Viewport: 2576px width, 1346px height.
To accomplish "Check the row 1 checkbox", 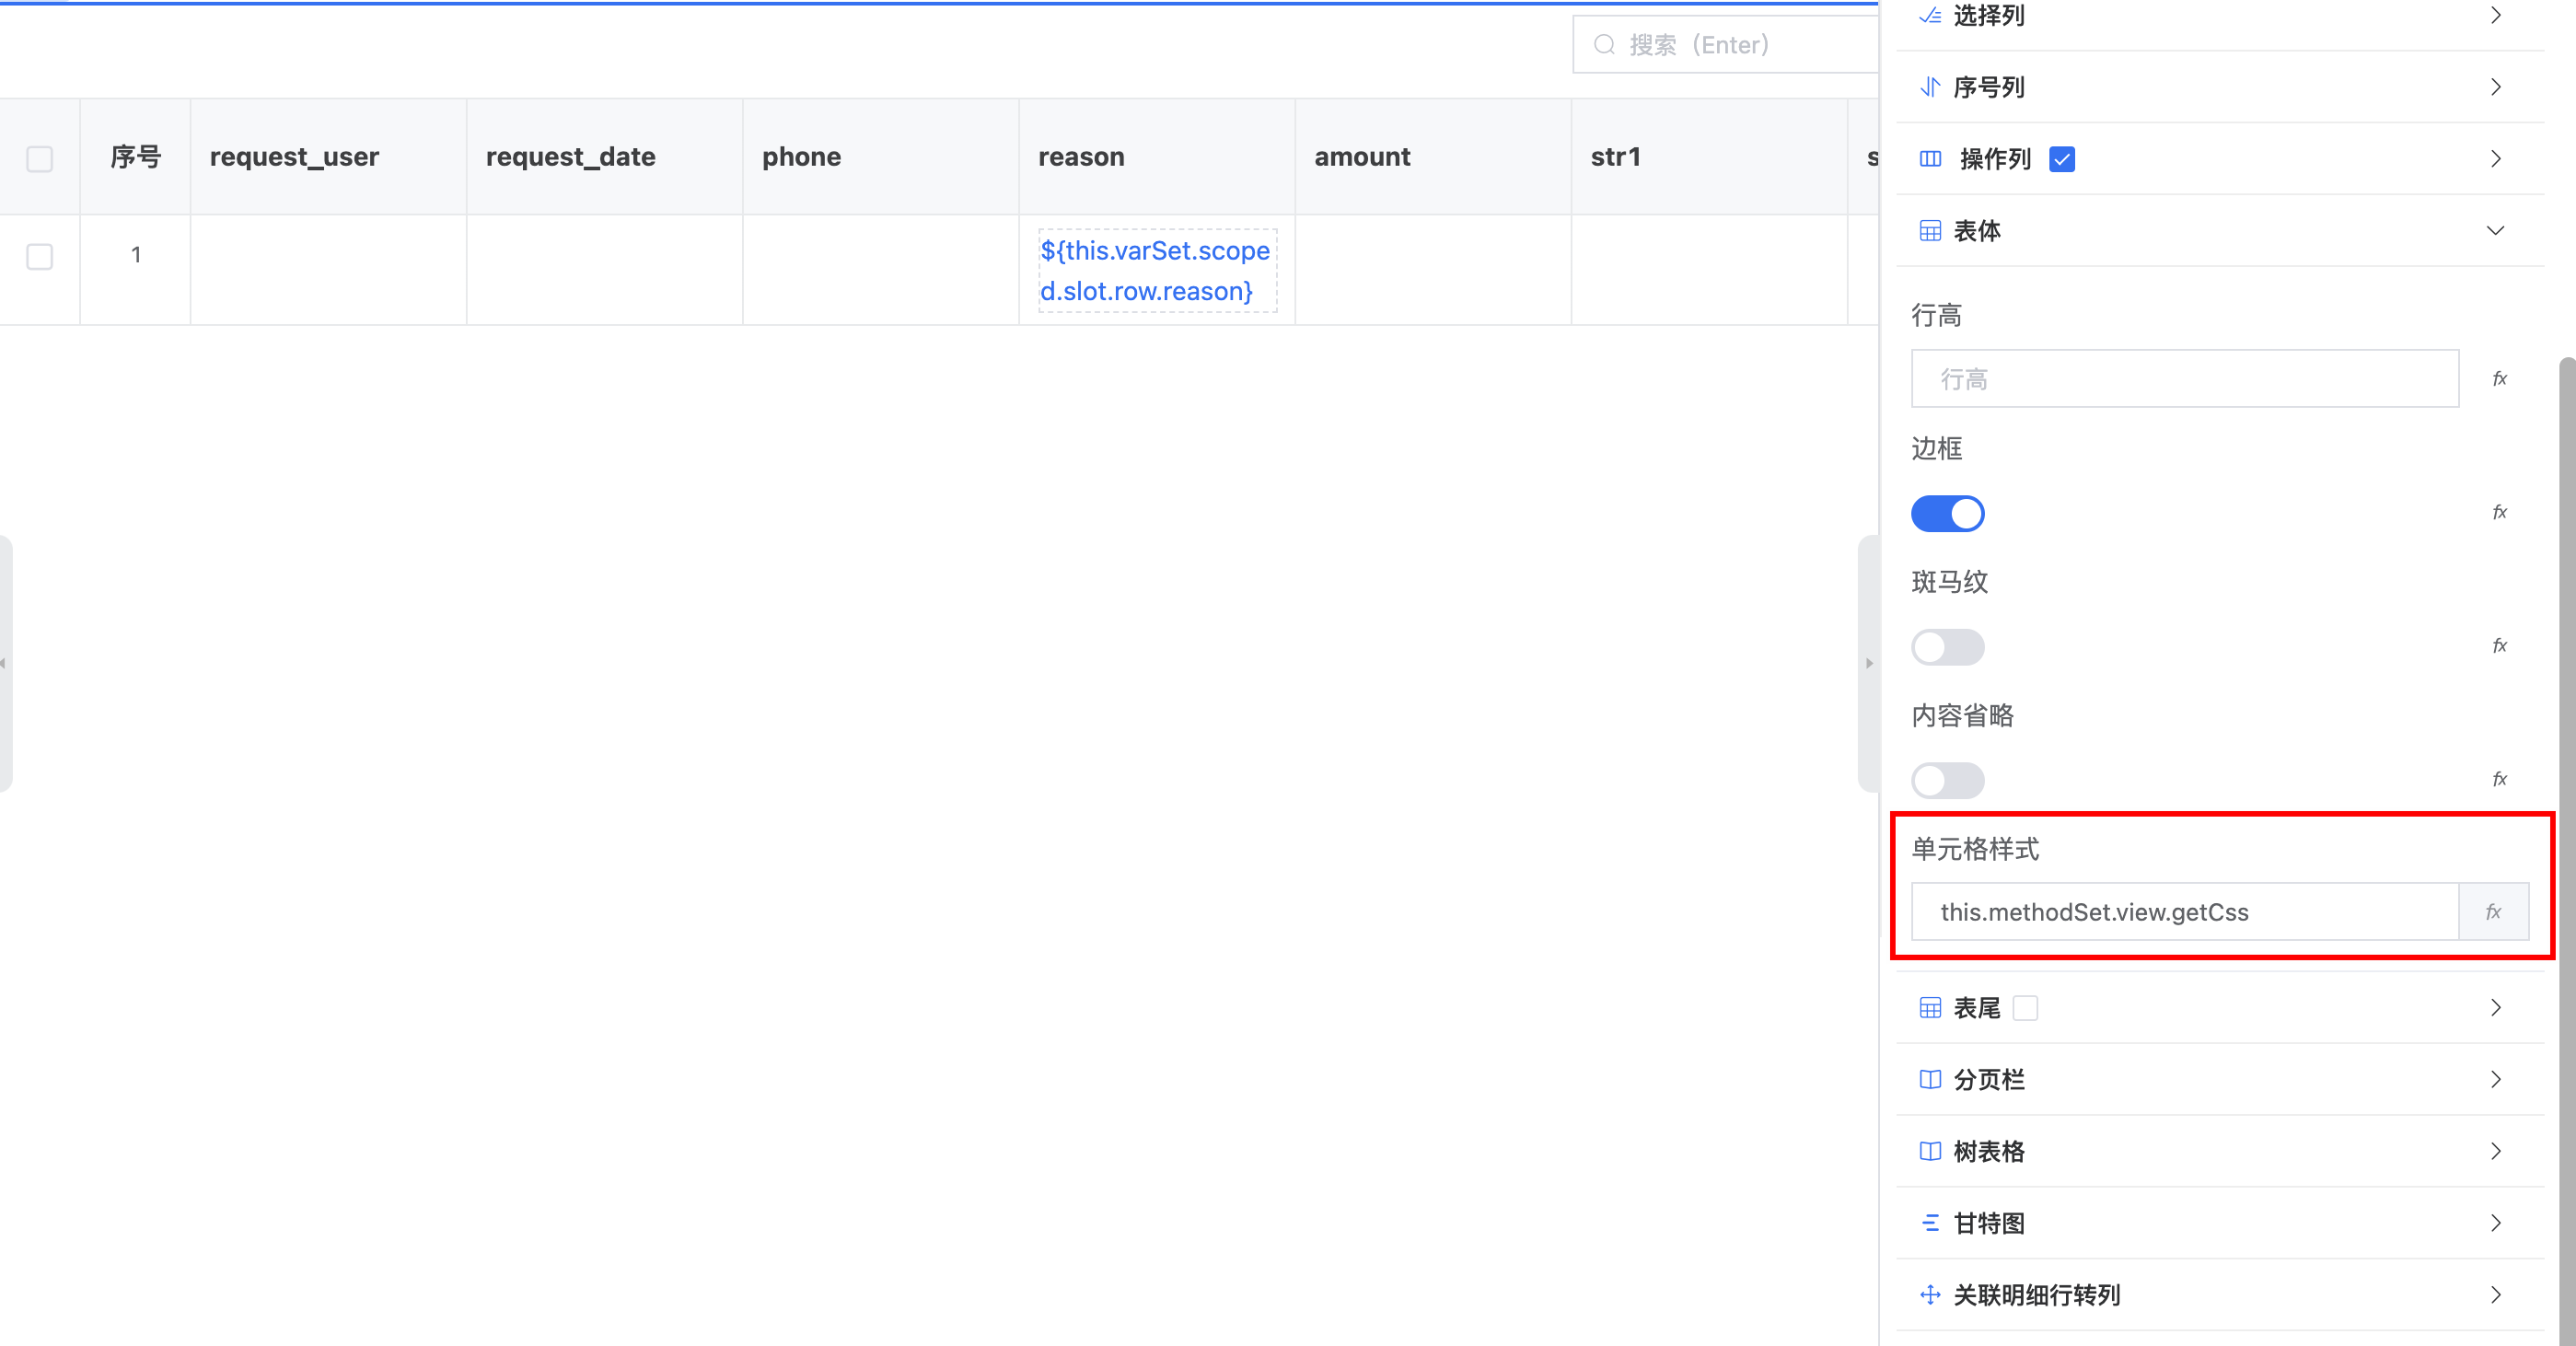I will [x=39, y=256].
